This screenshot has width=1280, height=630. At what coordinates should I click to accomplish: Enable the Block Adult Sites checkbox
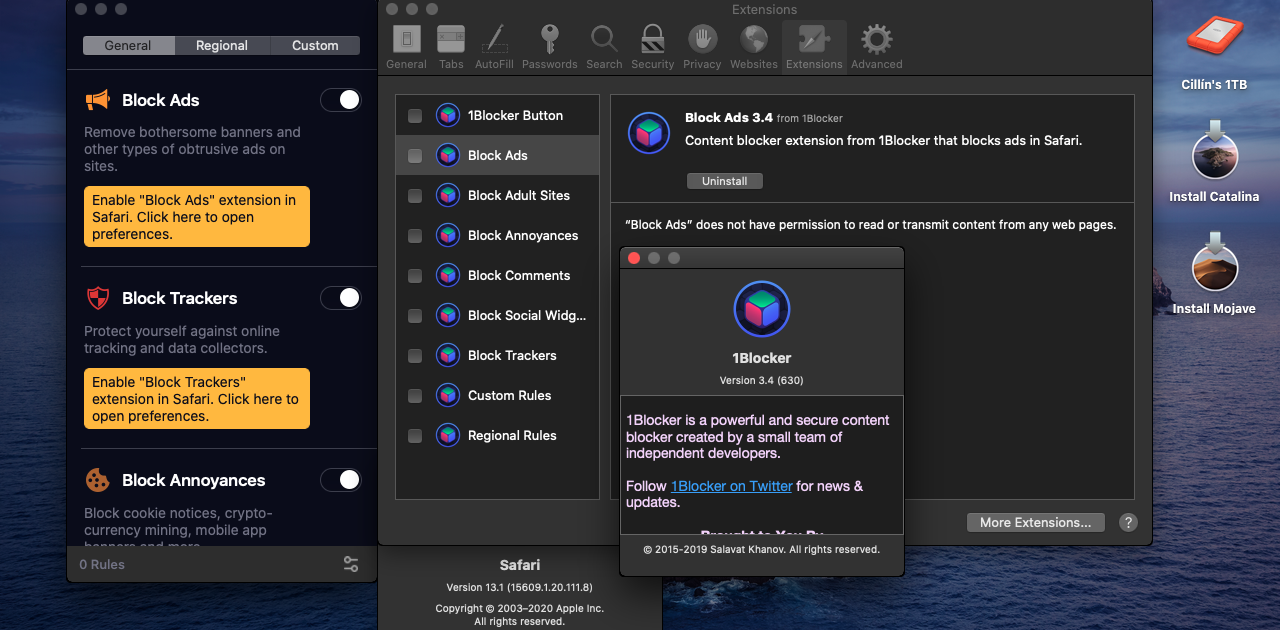(415, 196)
